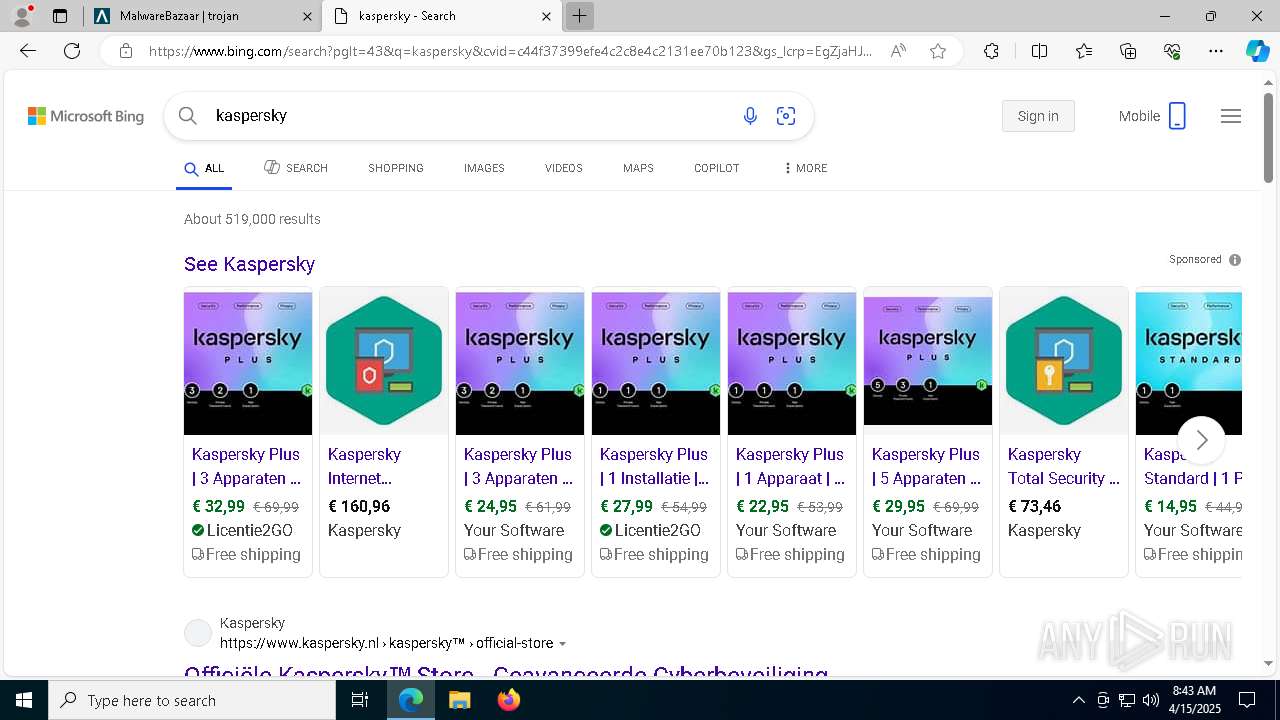Open the Windows Start menu
Screen dimensions: 1280x720
point(23,700)
